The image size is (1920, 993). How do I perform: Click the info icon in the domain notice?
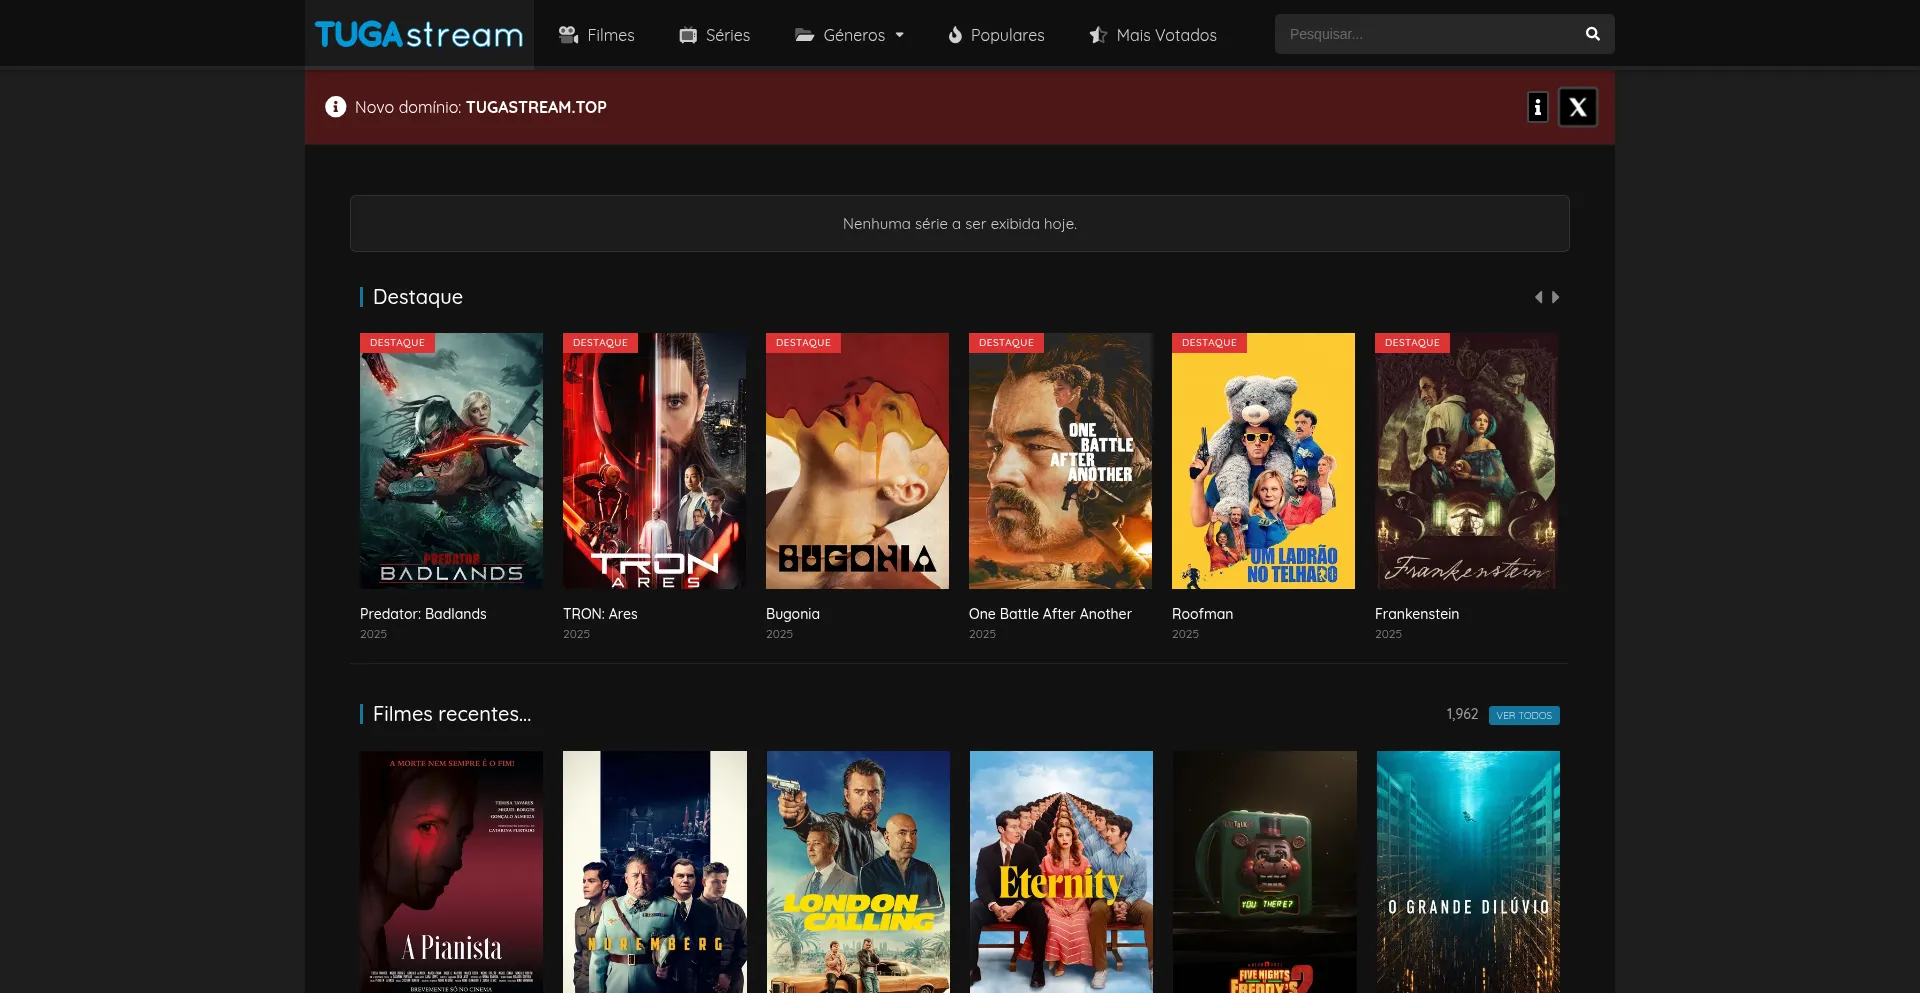pos(336,107)
